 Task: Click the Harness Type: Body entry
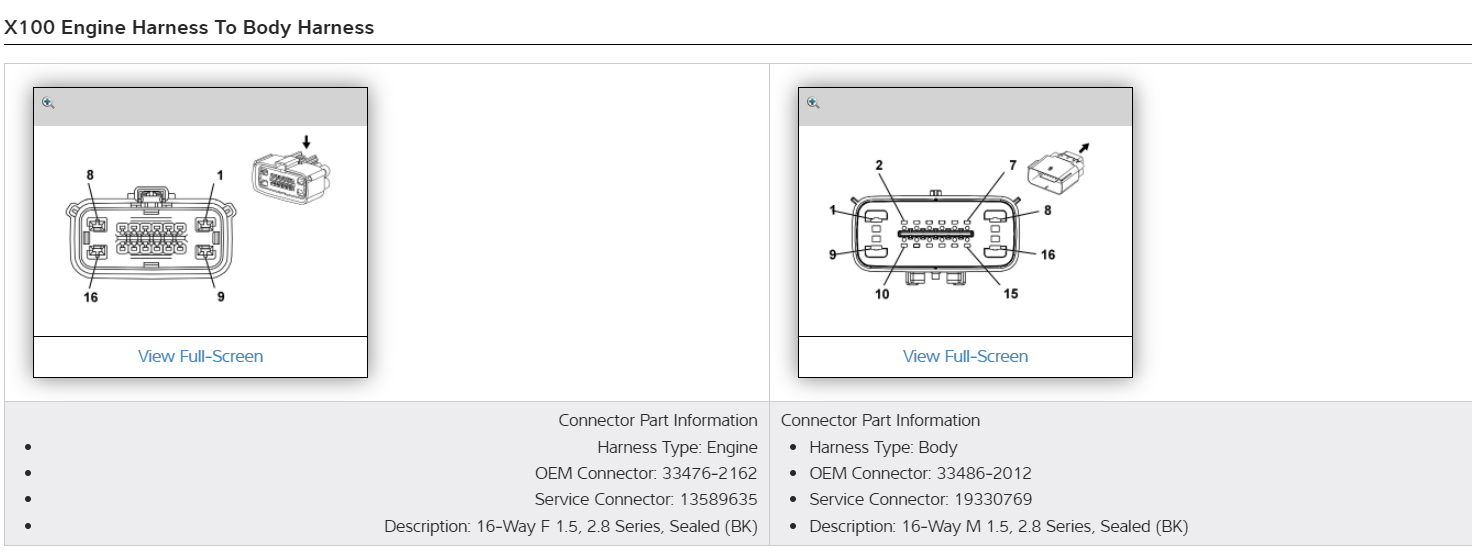[x=883, y=447]
